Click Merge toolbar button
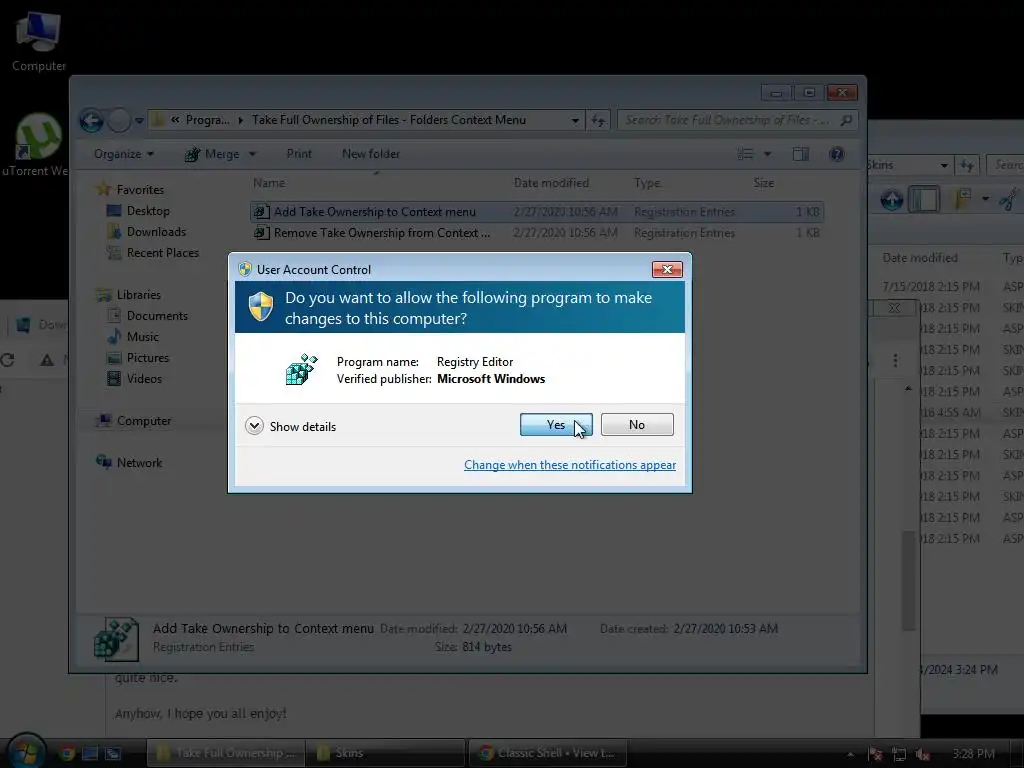1024x768 pixels. 213,154
